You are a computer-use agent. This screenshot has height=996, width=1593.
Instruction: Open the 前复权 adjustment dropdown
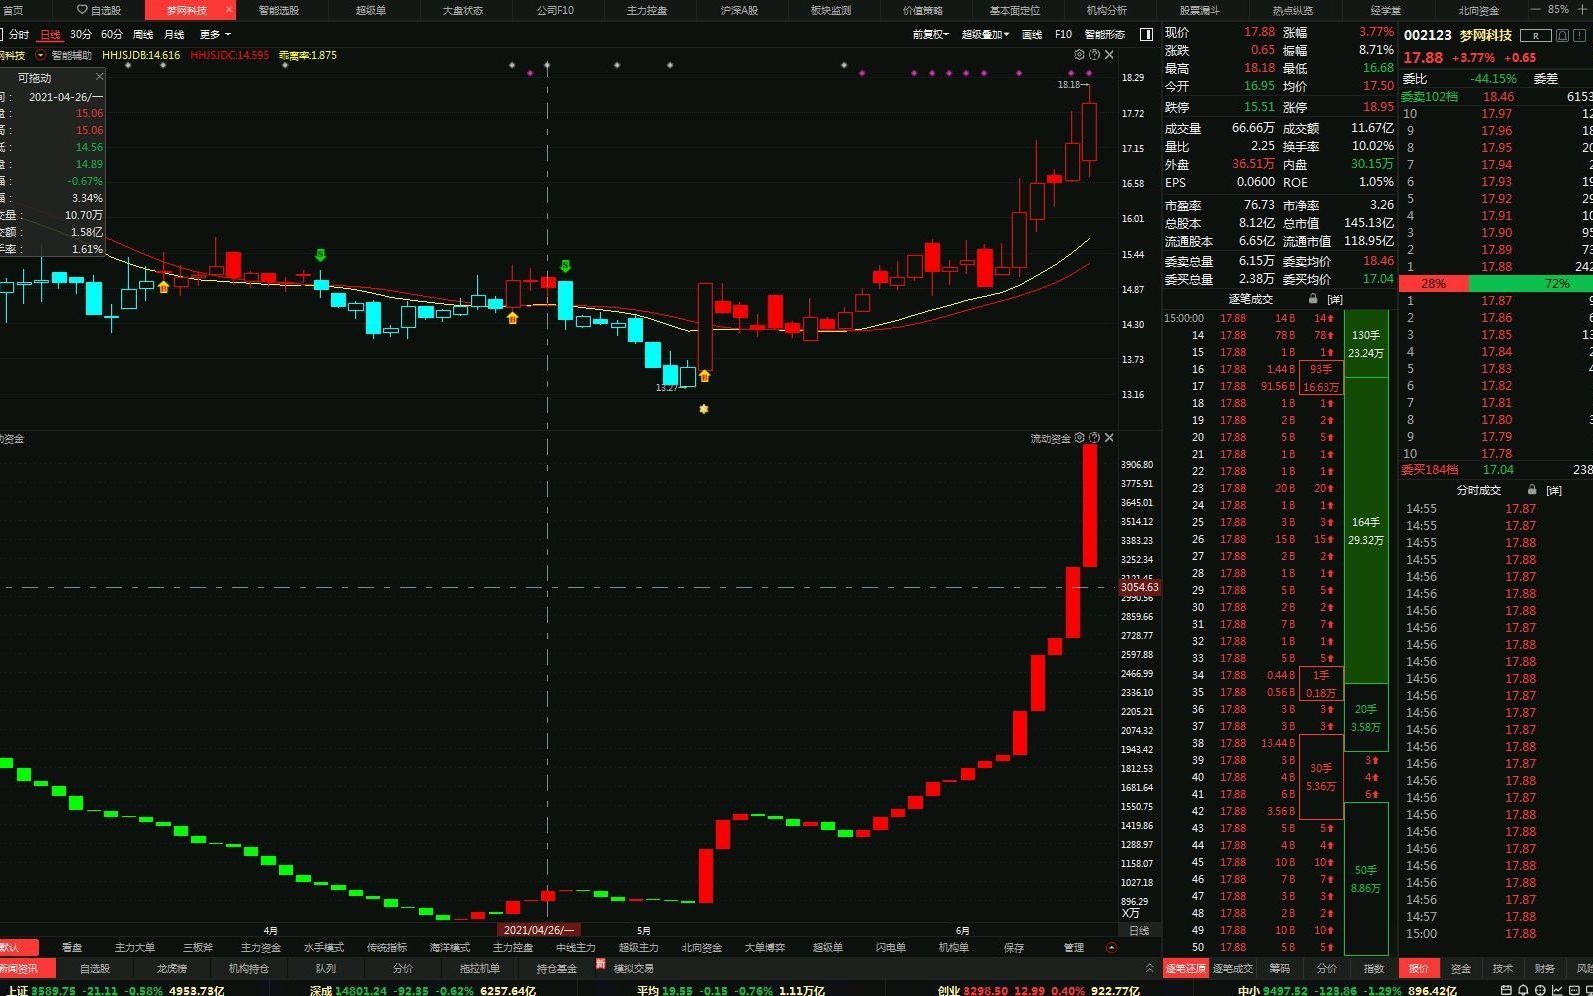click(930, 34)
